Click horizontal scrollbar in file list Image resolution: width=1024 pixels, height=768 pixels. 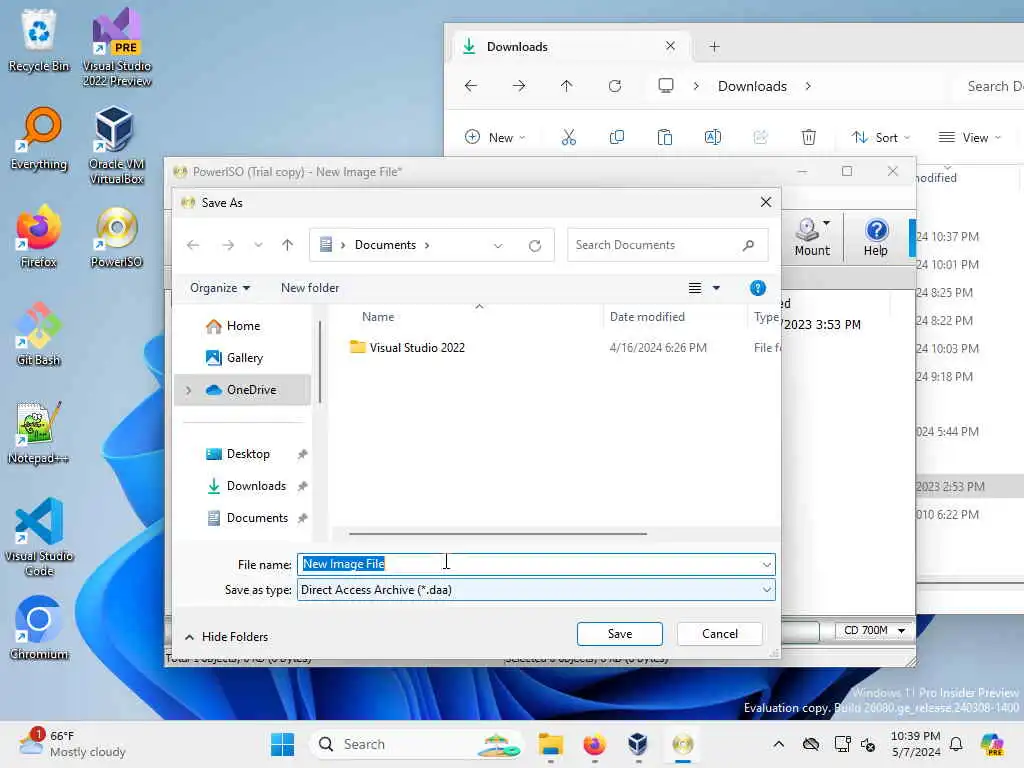tap(498, 534)
